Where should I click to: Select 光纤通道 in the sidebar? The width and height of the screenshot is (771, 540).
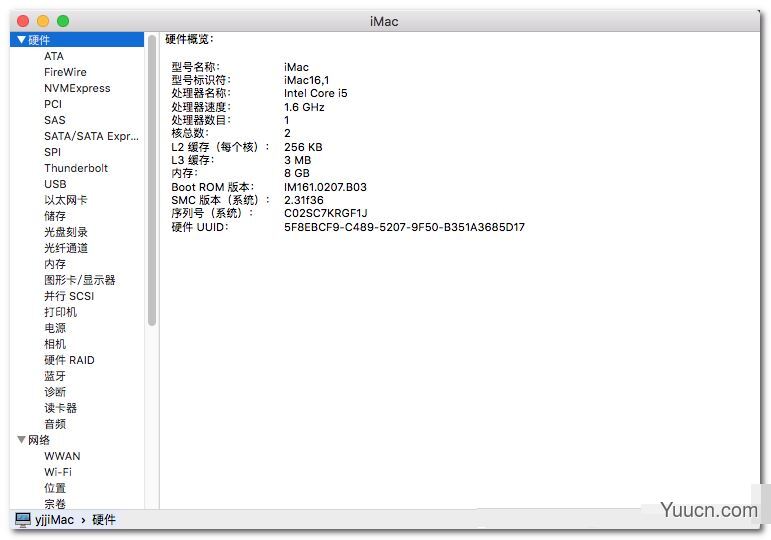(x=66, y=248)
